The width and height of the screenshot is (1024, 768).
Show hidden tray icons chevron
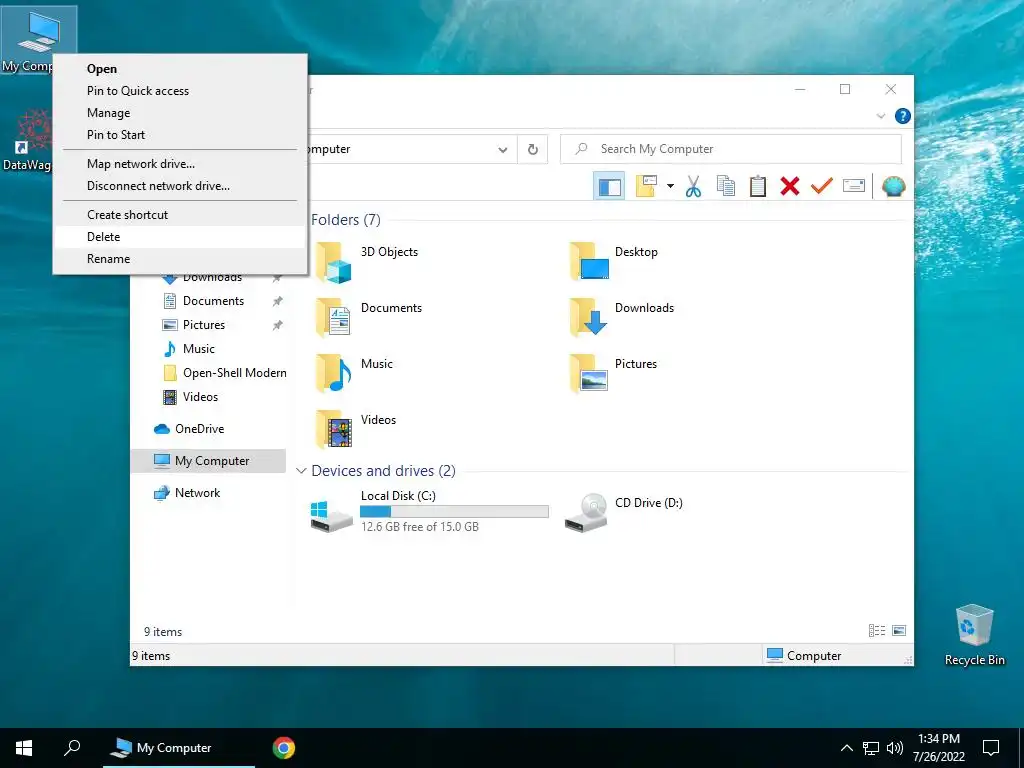pos(846,748)
